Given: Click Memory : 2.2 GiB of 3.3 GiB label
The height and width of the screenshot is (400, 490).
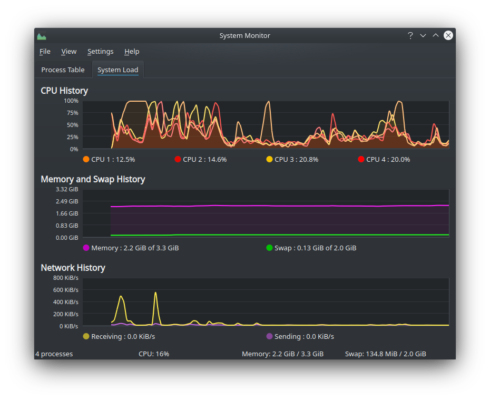Looking at the screenshot, I should (x=135, y=248).
